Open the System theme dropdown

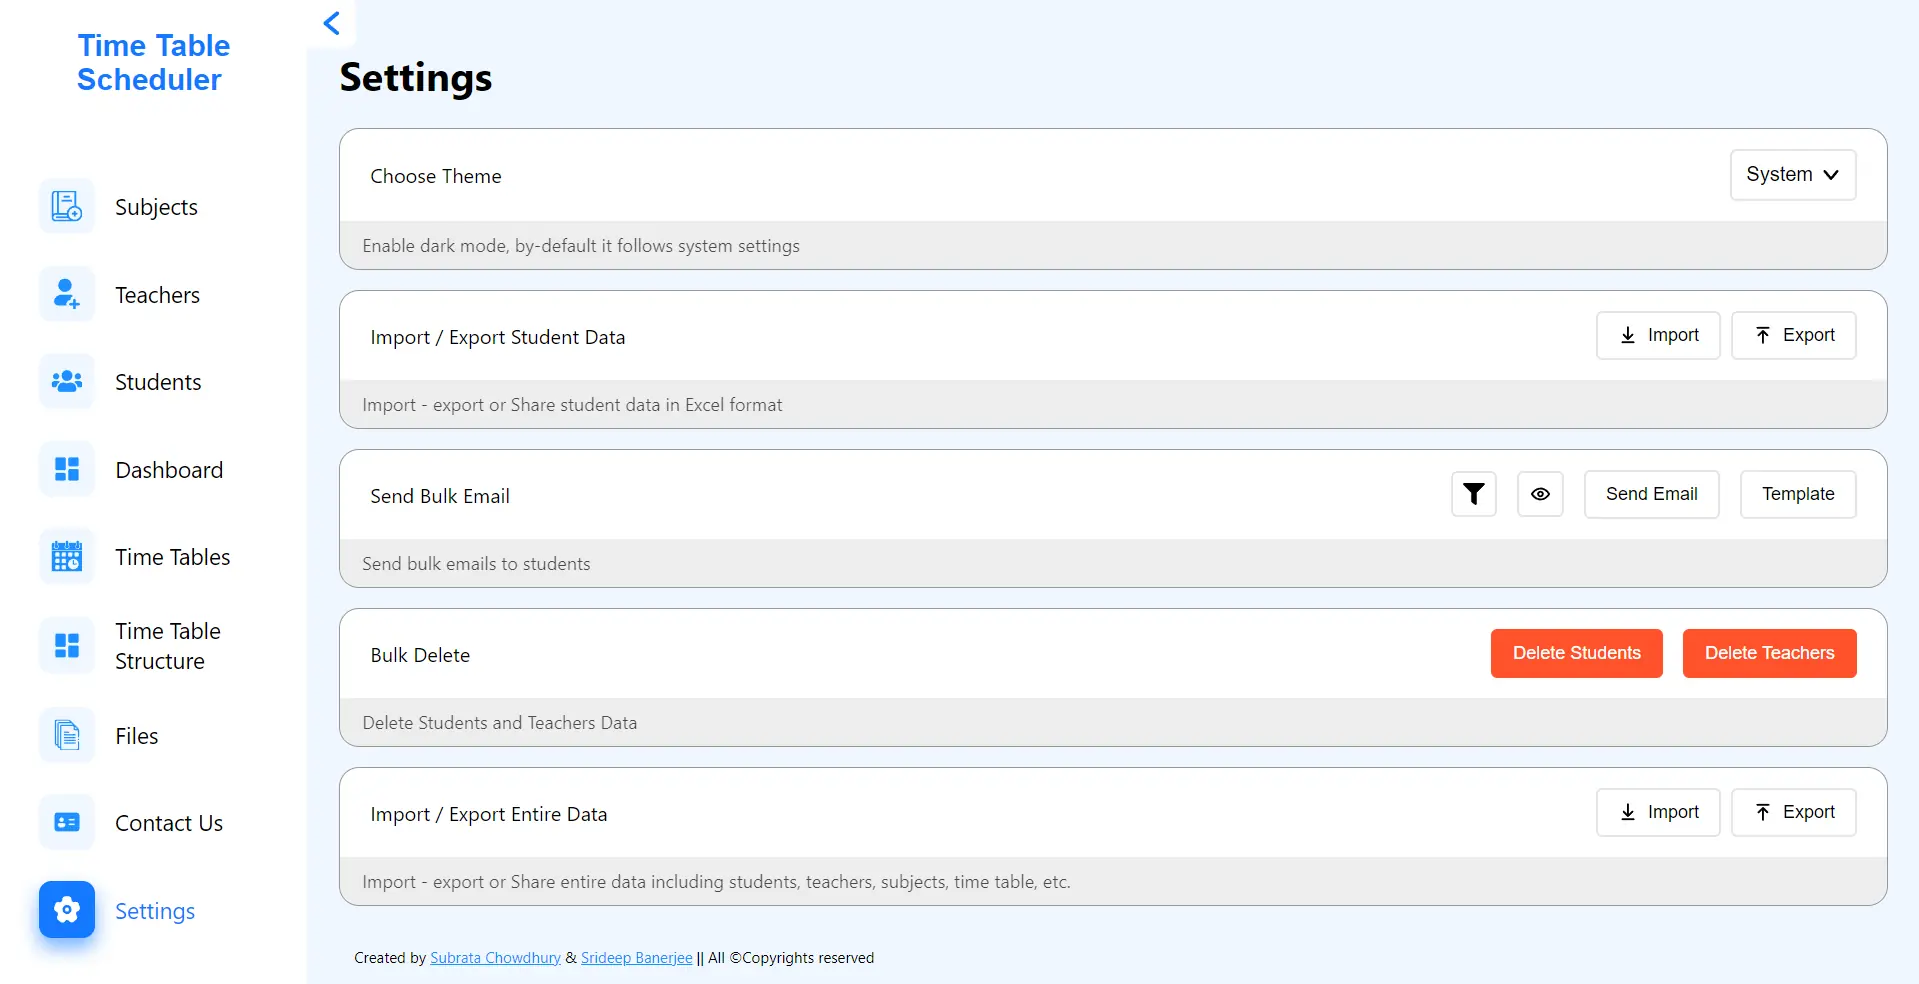click(1793, 175)
